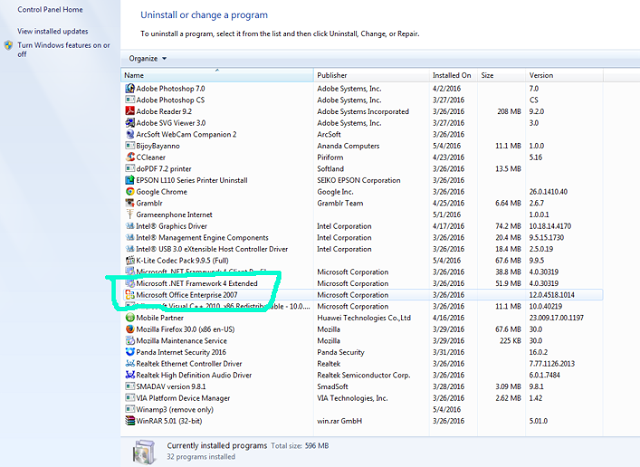Click the Winamp3 (remove only) icon
Viewport: 640px width, 467px height.
[x=130, y=409]
